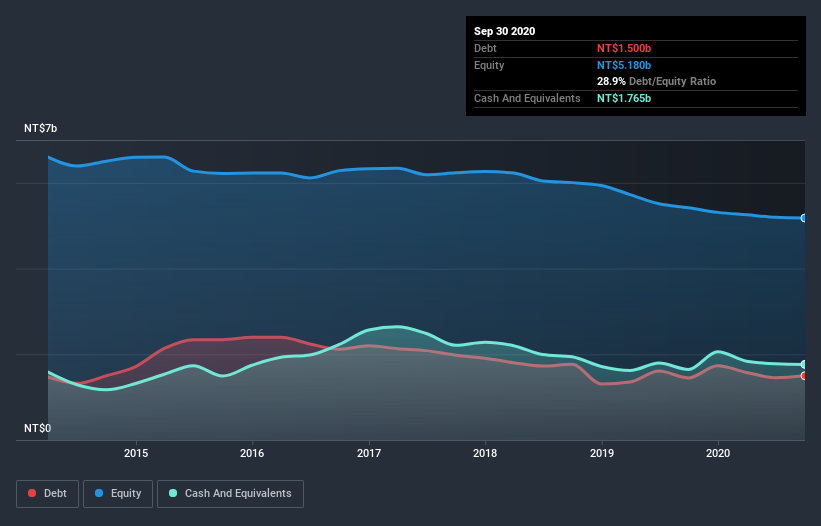Click Cash And Equivalents tooltip label

point(527,98)
